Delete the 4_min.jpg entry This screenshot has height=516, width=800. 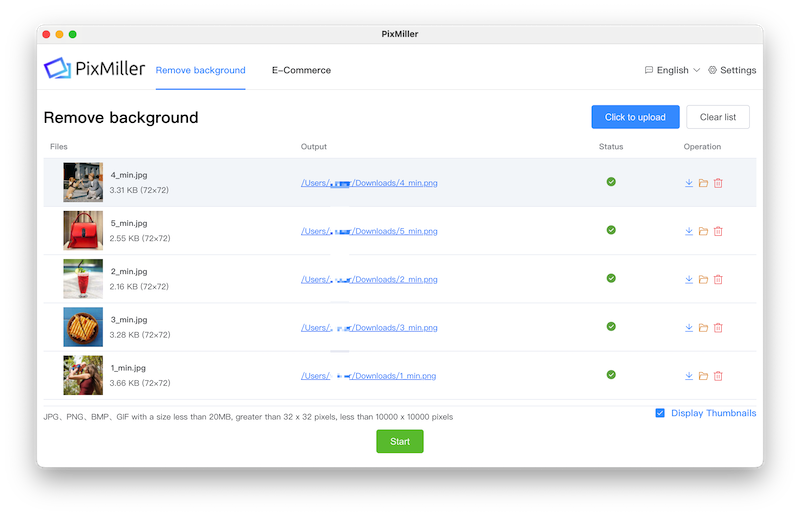click(718, 183)
